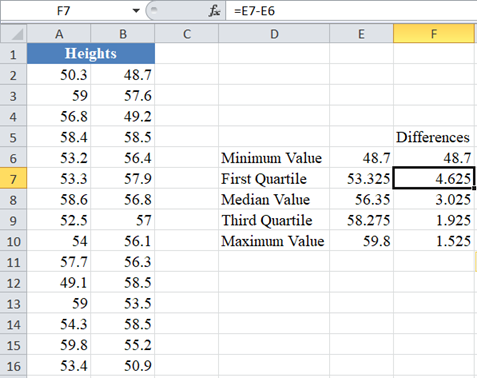Select column C header
Image resolution: width=477 pixels, height=378 pixels.
click(x=187, y=34)
